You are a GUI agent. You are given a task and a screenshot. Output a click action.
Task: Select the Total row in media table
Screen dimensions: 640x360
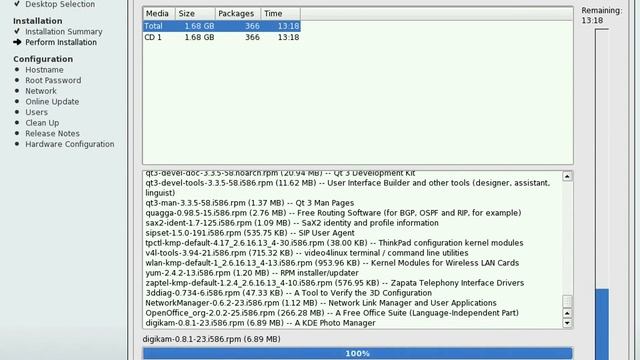[x=222, y=26]
